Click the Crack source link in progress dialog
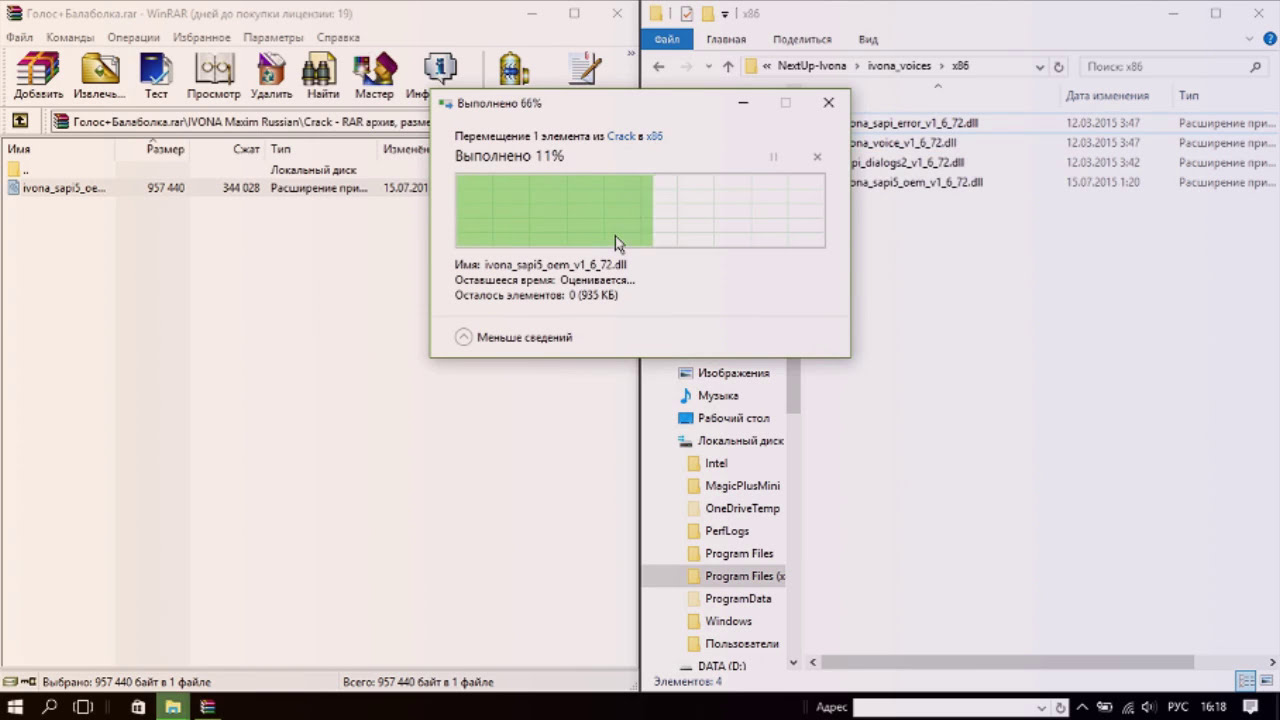 click(621, 136)
